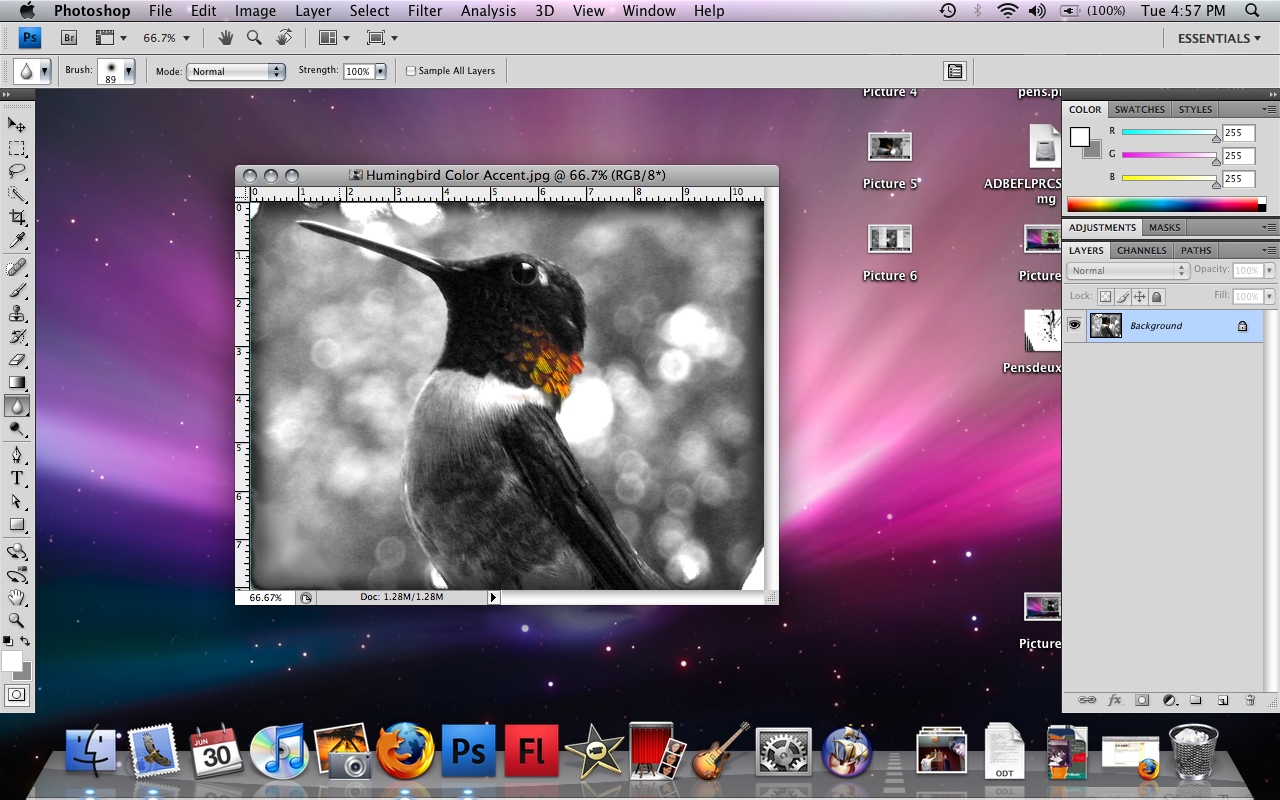The image size is (1280, 800).
Task: Swap foreground and background colors
Action: pyautogui.click(x=26, y=640)
